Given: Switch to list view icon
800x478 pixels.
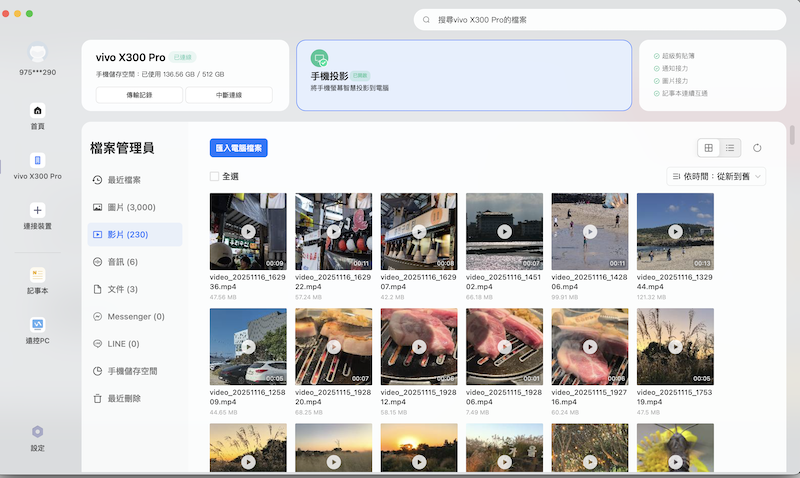Looking at the screenshot, I should click(731, 148).
